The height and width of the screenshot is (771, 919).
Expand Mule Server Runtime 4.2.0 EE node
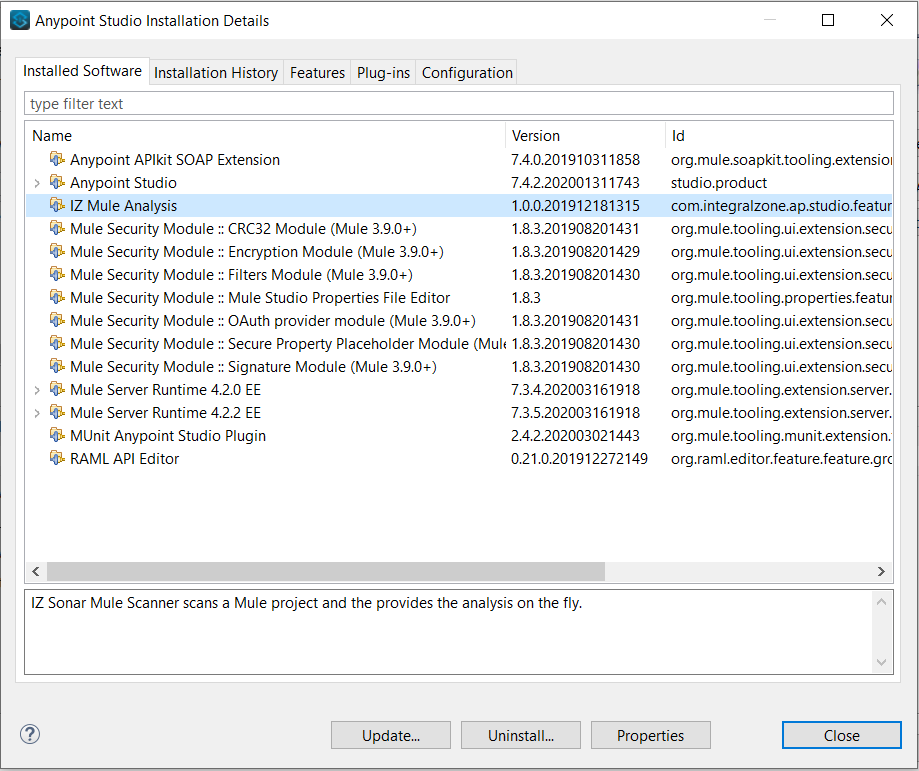[37, 390]
